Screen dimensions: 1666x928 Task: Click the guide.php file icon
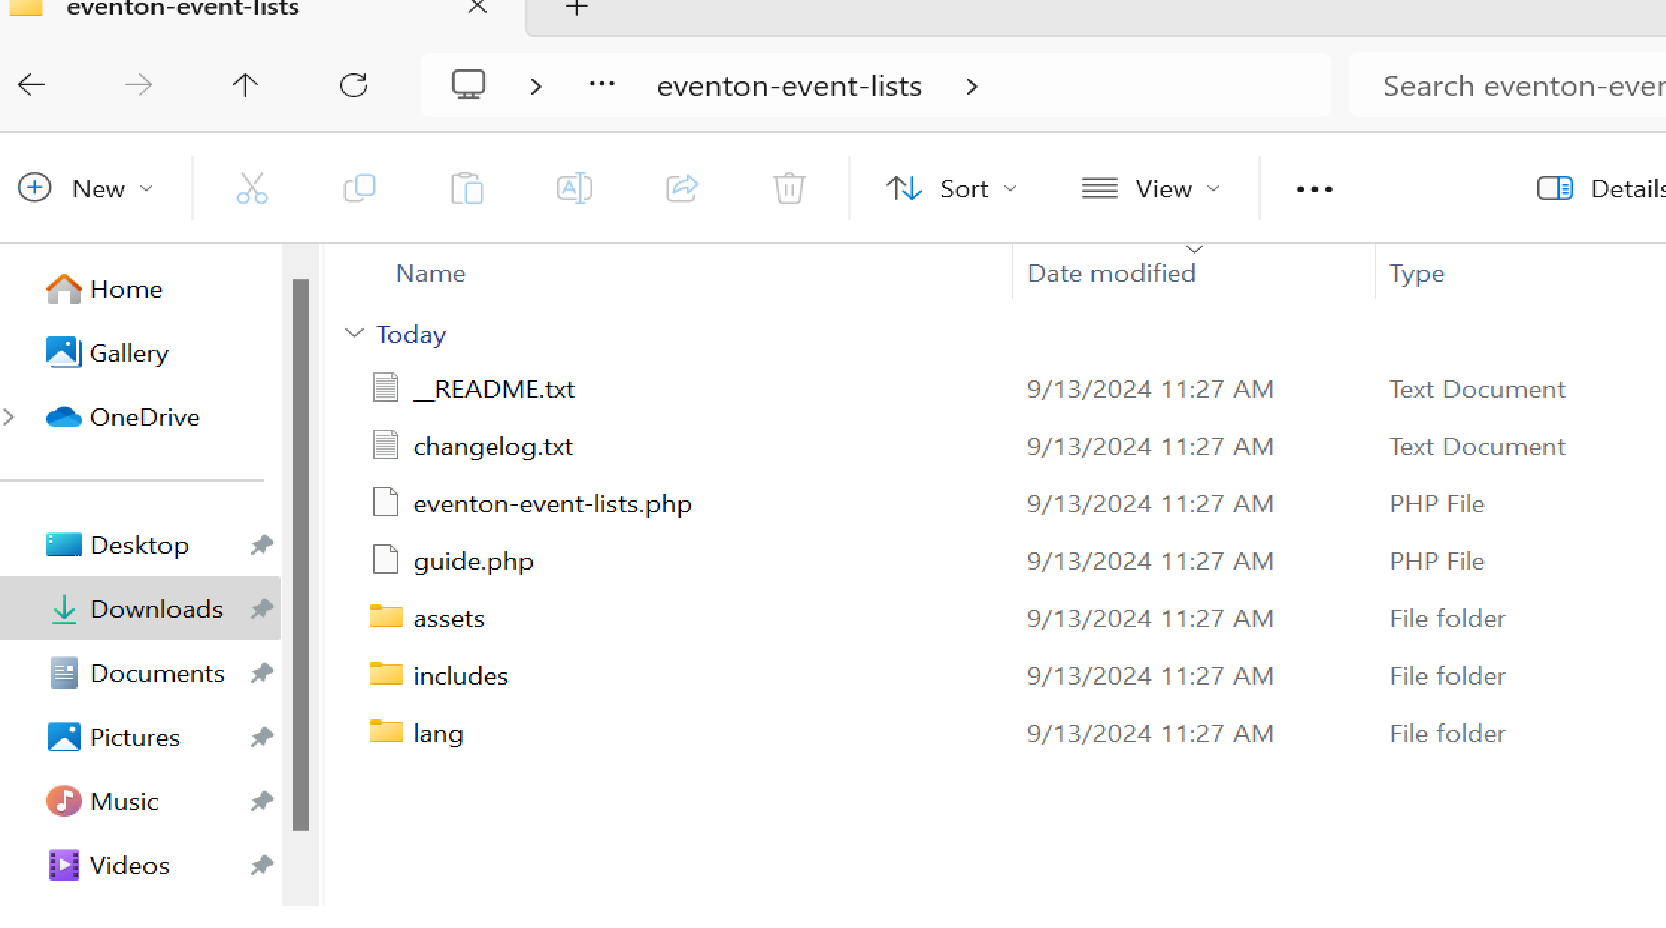point(386,560)
